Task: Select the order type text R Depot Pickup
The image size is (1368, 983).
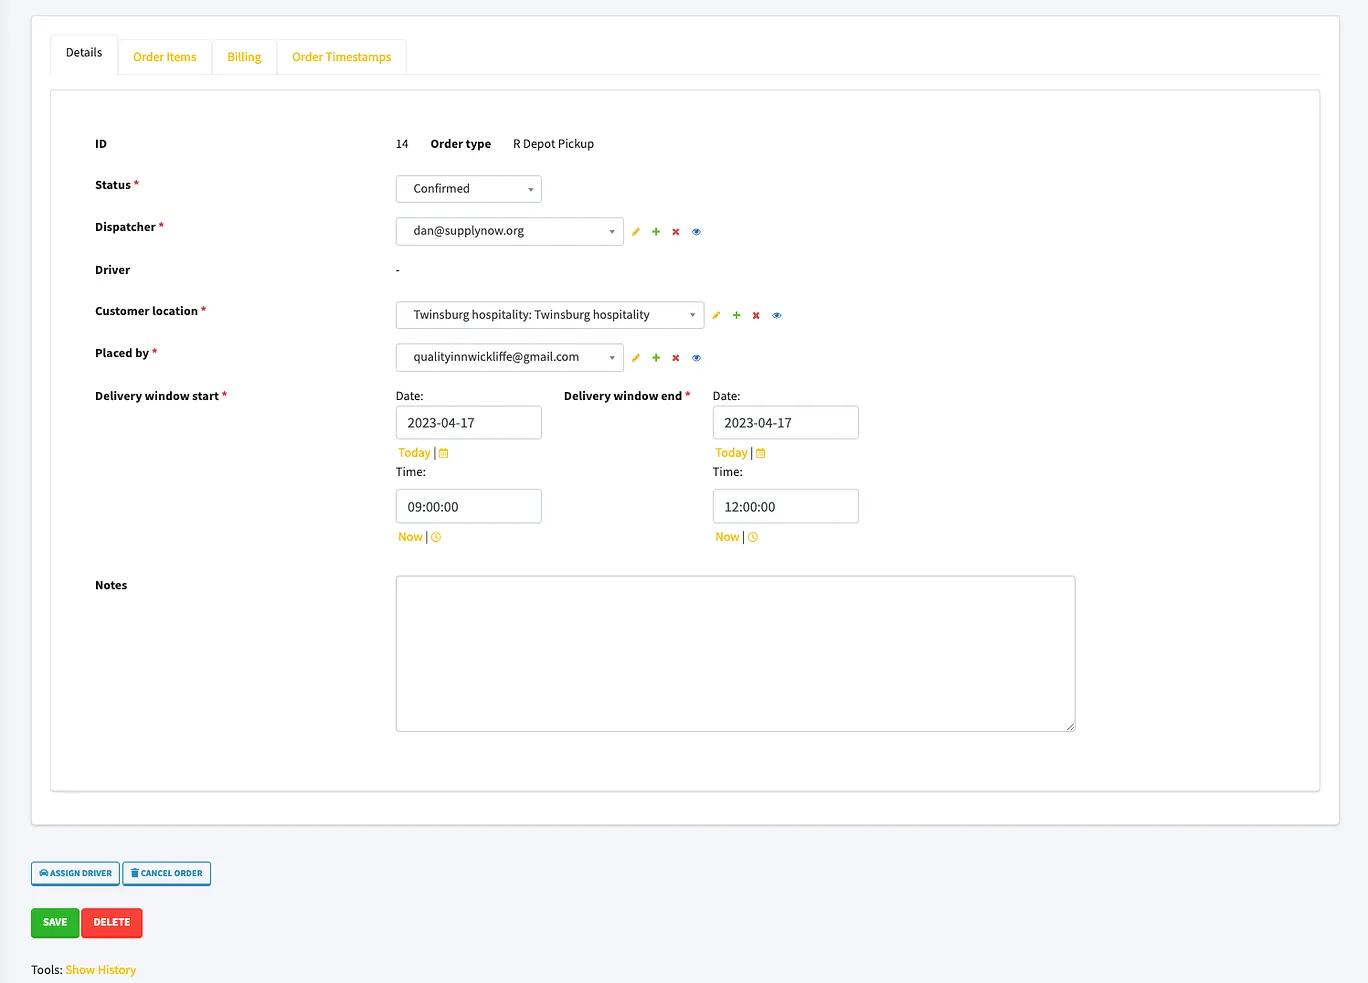Action: 553,144
